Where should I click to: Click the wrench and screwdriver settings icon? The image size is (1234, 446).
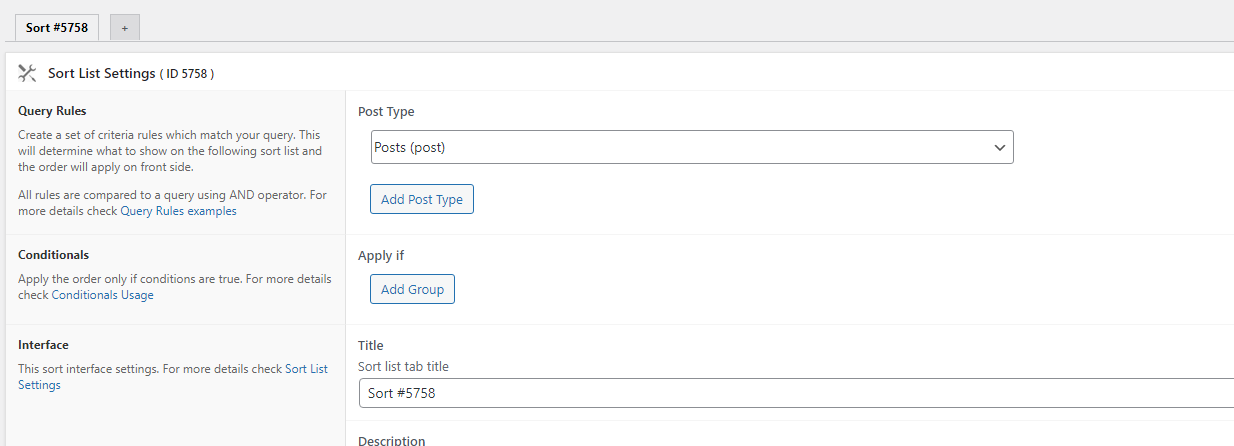pyautogui.click(x=27, y=73)
